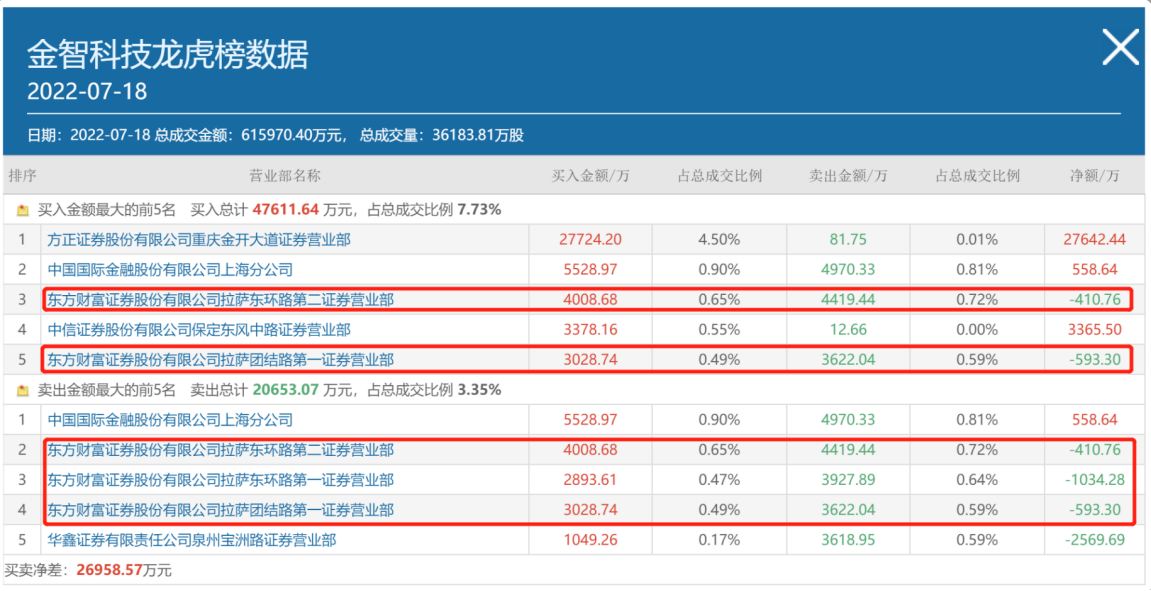Click the 卖出金额/万 column header

coord(848,176)
